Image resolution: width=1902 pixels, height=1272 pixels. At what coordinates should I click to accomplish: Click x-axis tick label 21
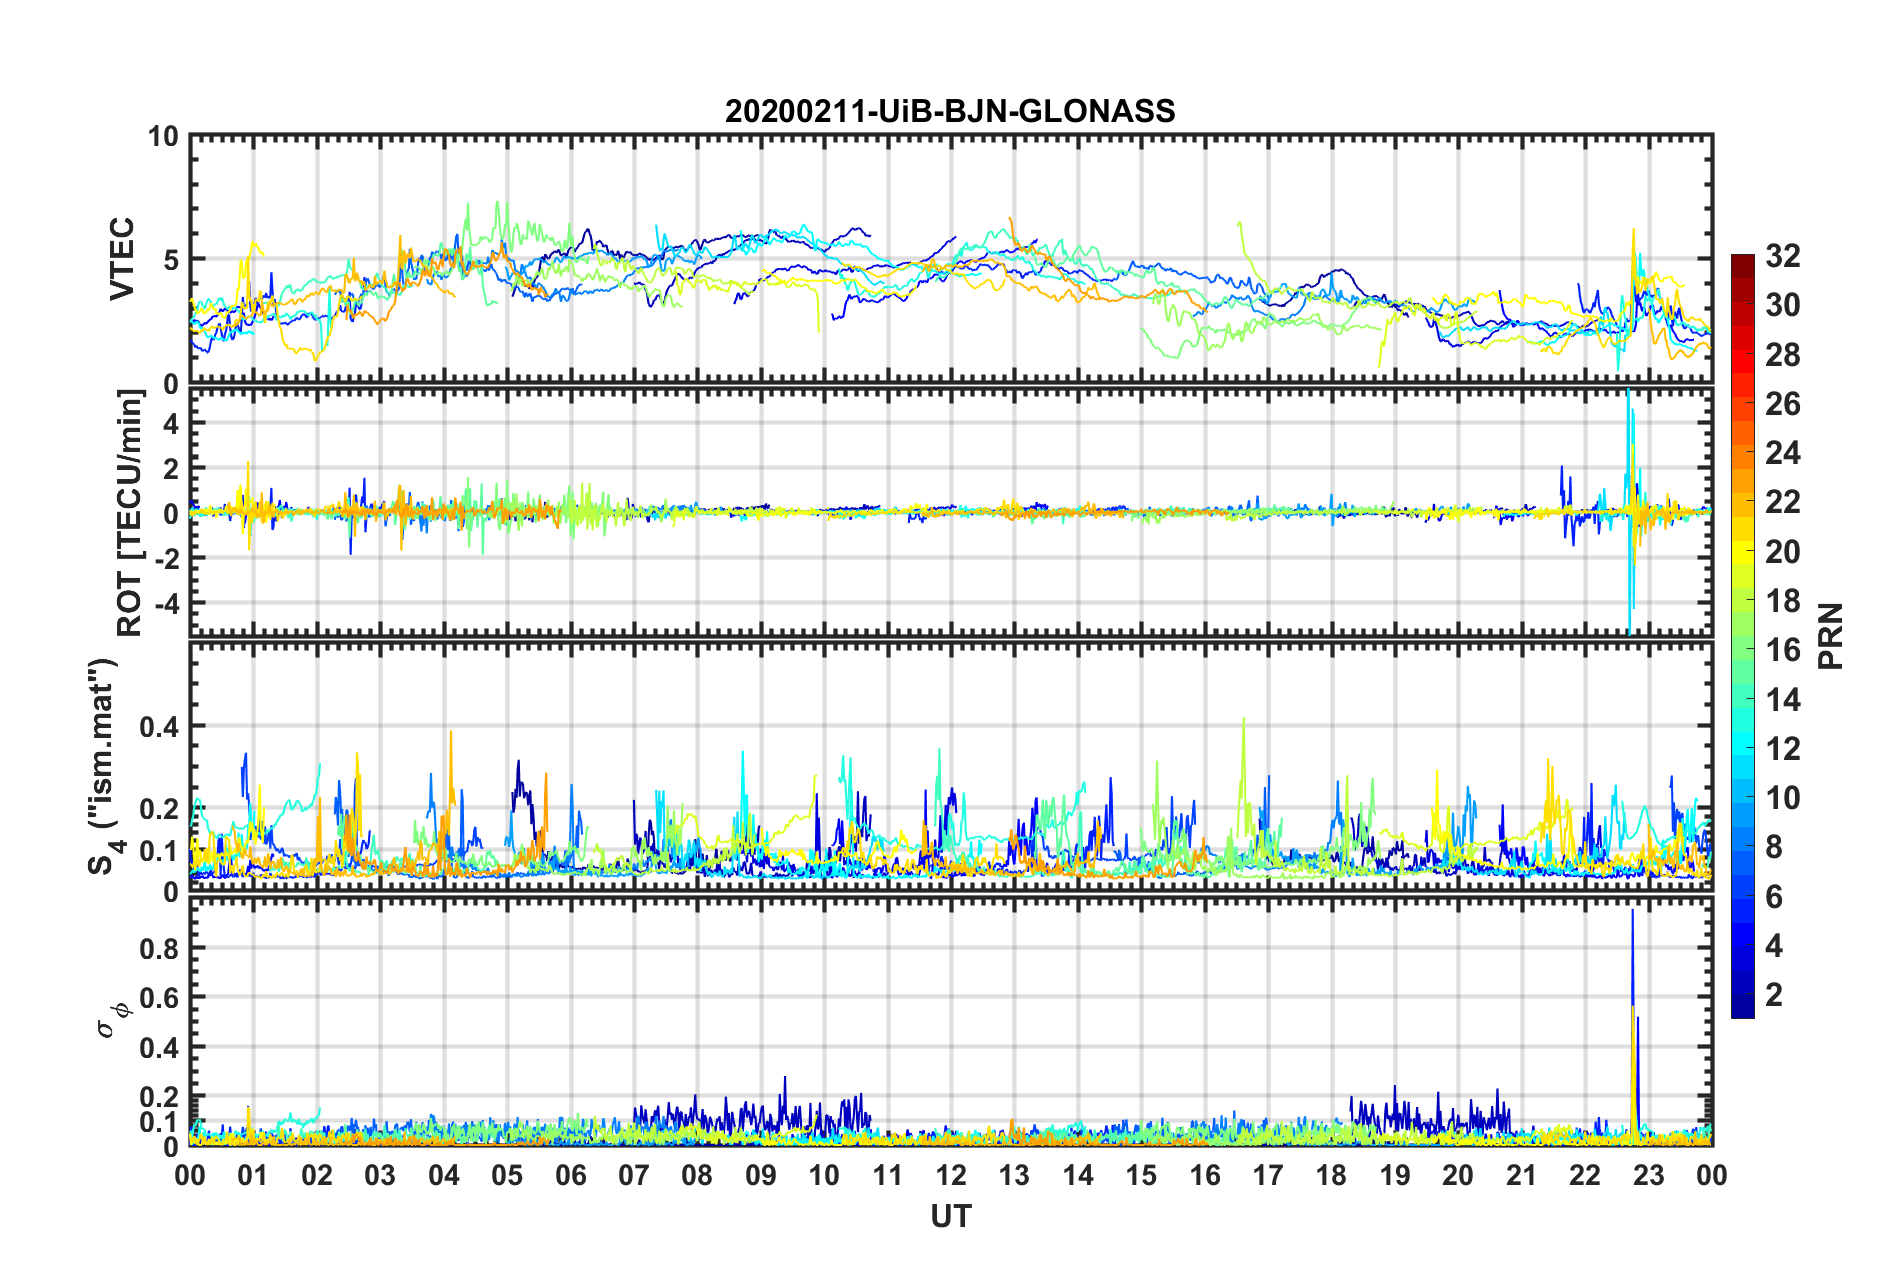[x=1521, y=1175]
